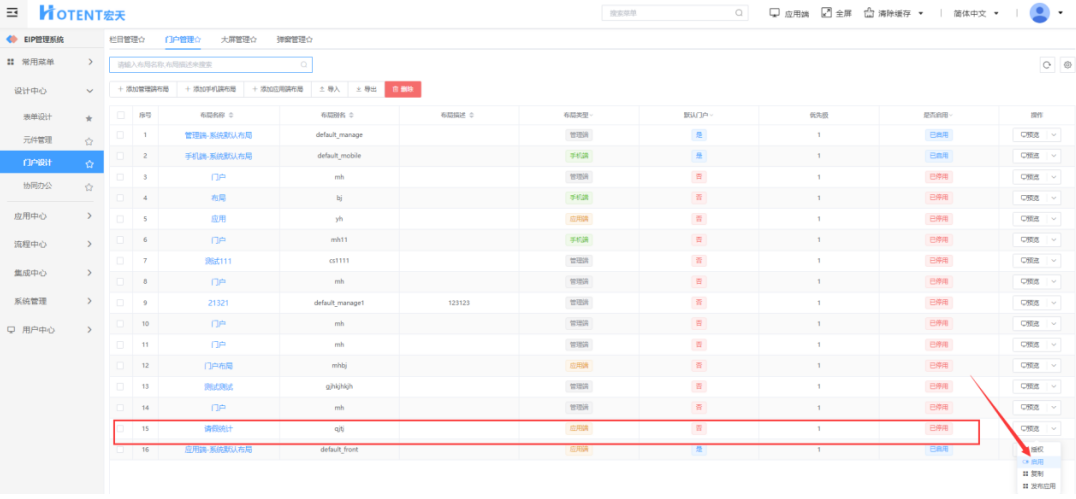Click the red 删除 button
Screen dimensions: 1076x499
point(403,89)
